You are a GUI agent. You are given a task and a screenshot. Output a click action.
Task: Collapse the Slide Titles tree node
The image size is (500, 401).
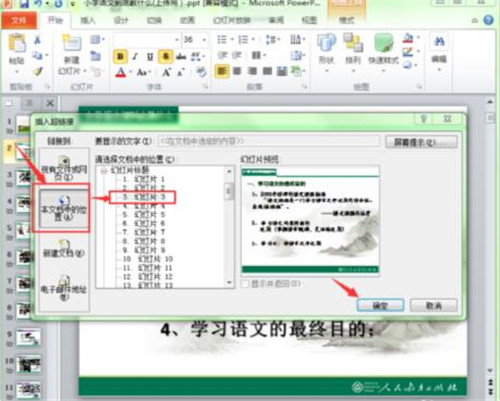tap(104, 171)
